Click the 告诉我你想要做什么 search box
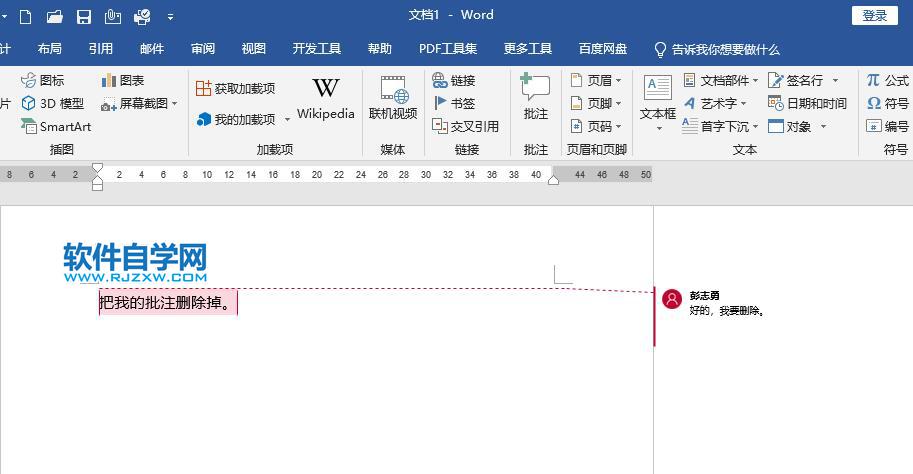The width and height of the screenshot is (913, 474). [x=717, y=49]
